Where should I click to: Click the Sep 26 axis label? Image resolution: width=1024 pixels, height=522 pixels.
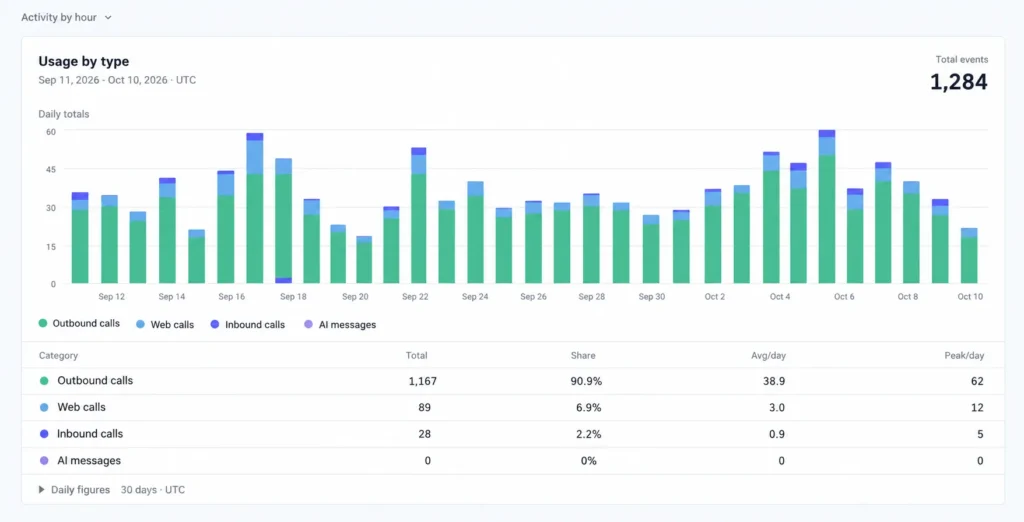533,297
